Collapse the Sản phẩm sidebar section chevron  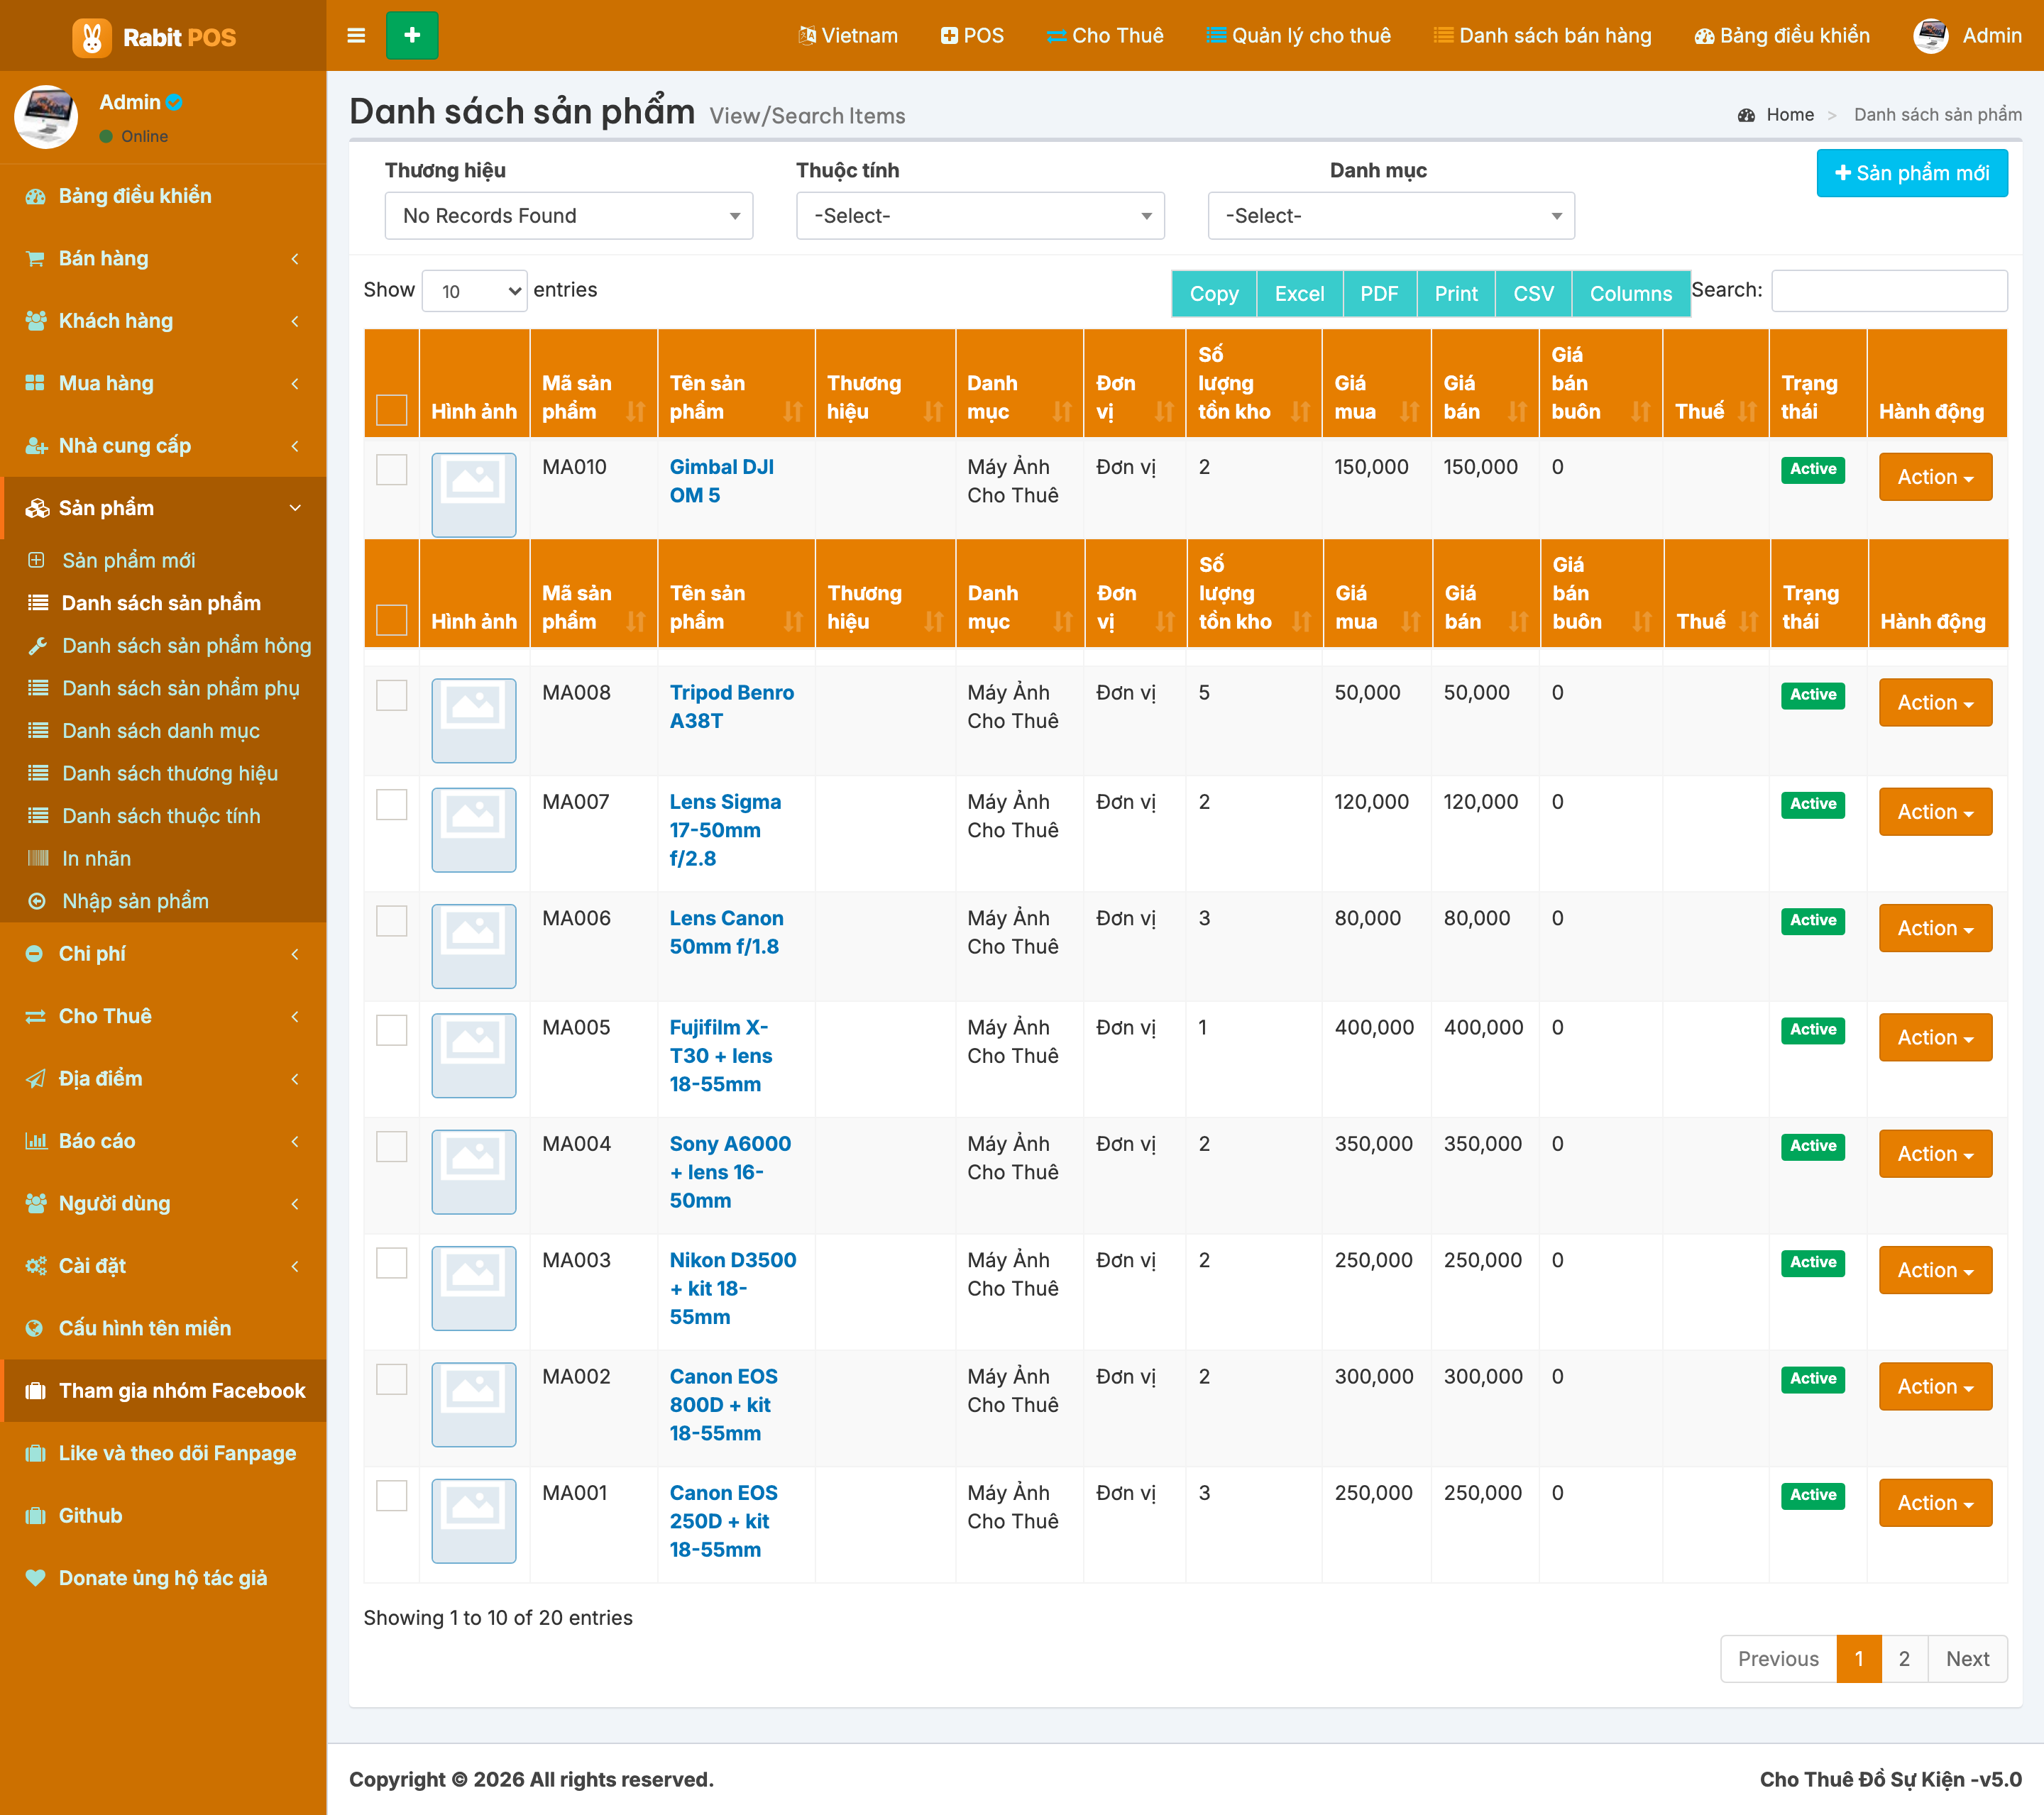[x=295, y=508]
